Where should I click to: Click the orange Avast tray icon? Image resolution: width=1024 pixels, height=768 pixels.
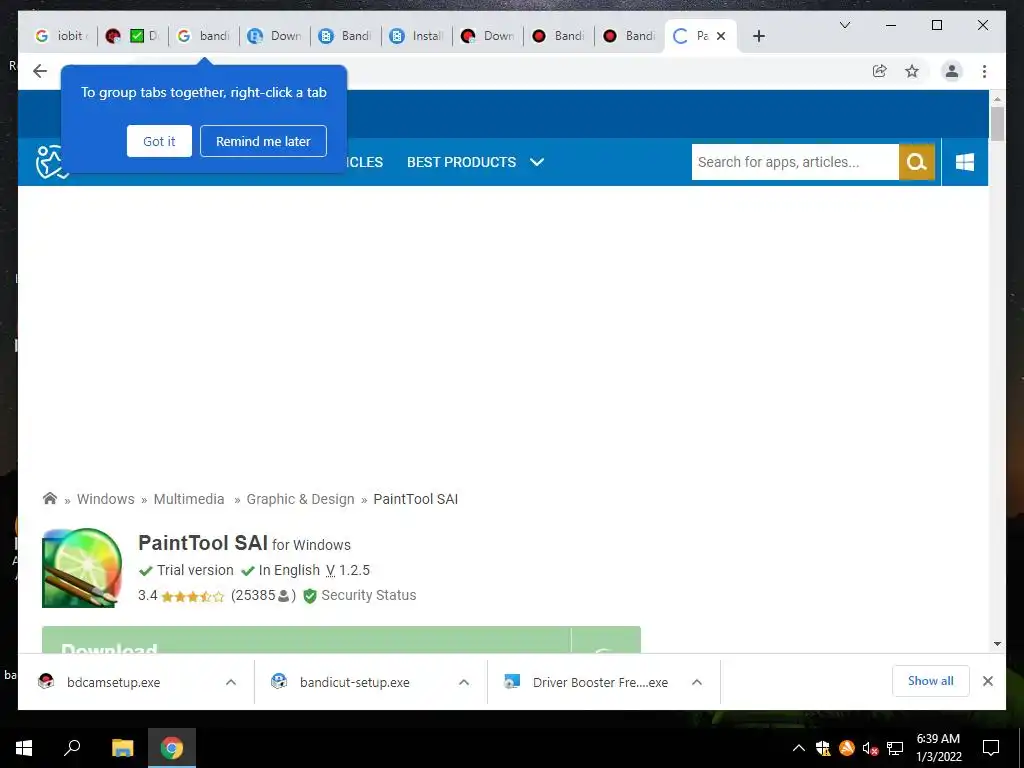(846, 748)
